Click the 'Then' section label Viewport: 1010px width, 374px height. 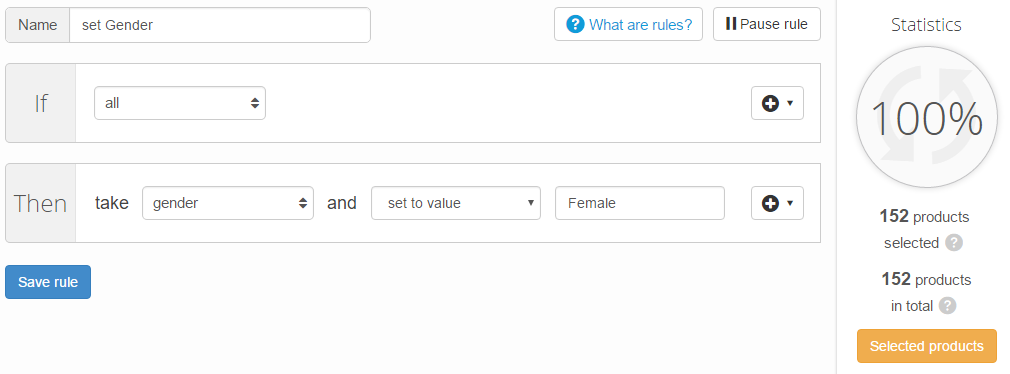tap(41, 203)
